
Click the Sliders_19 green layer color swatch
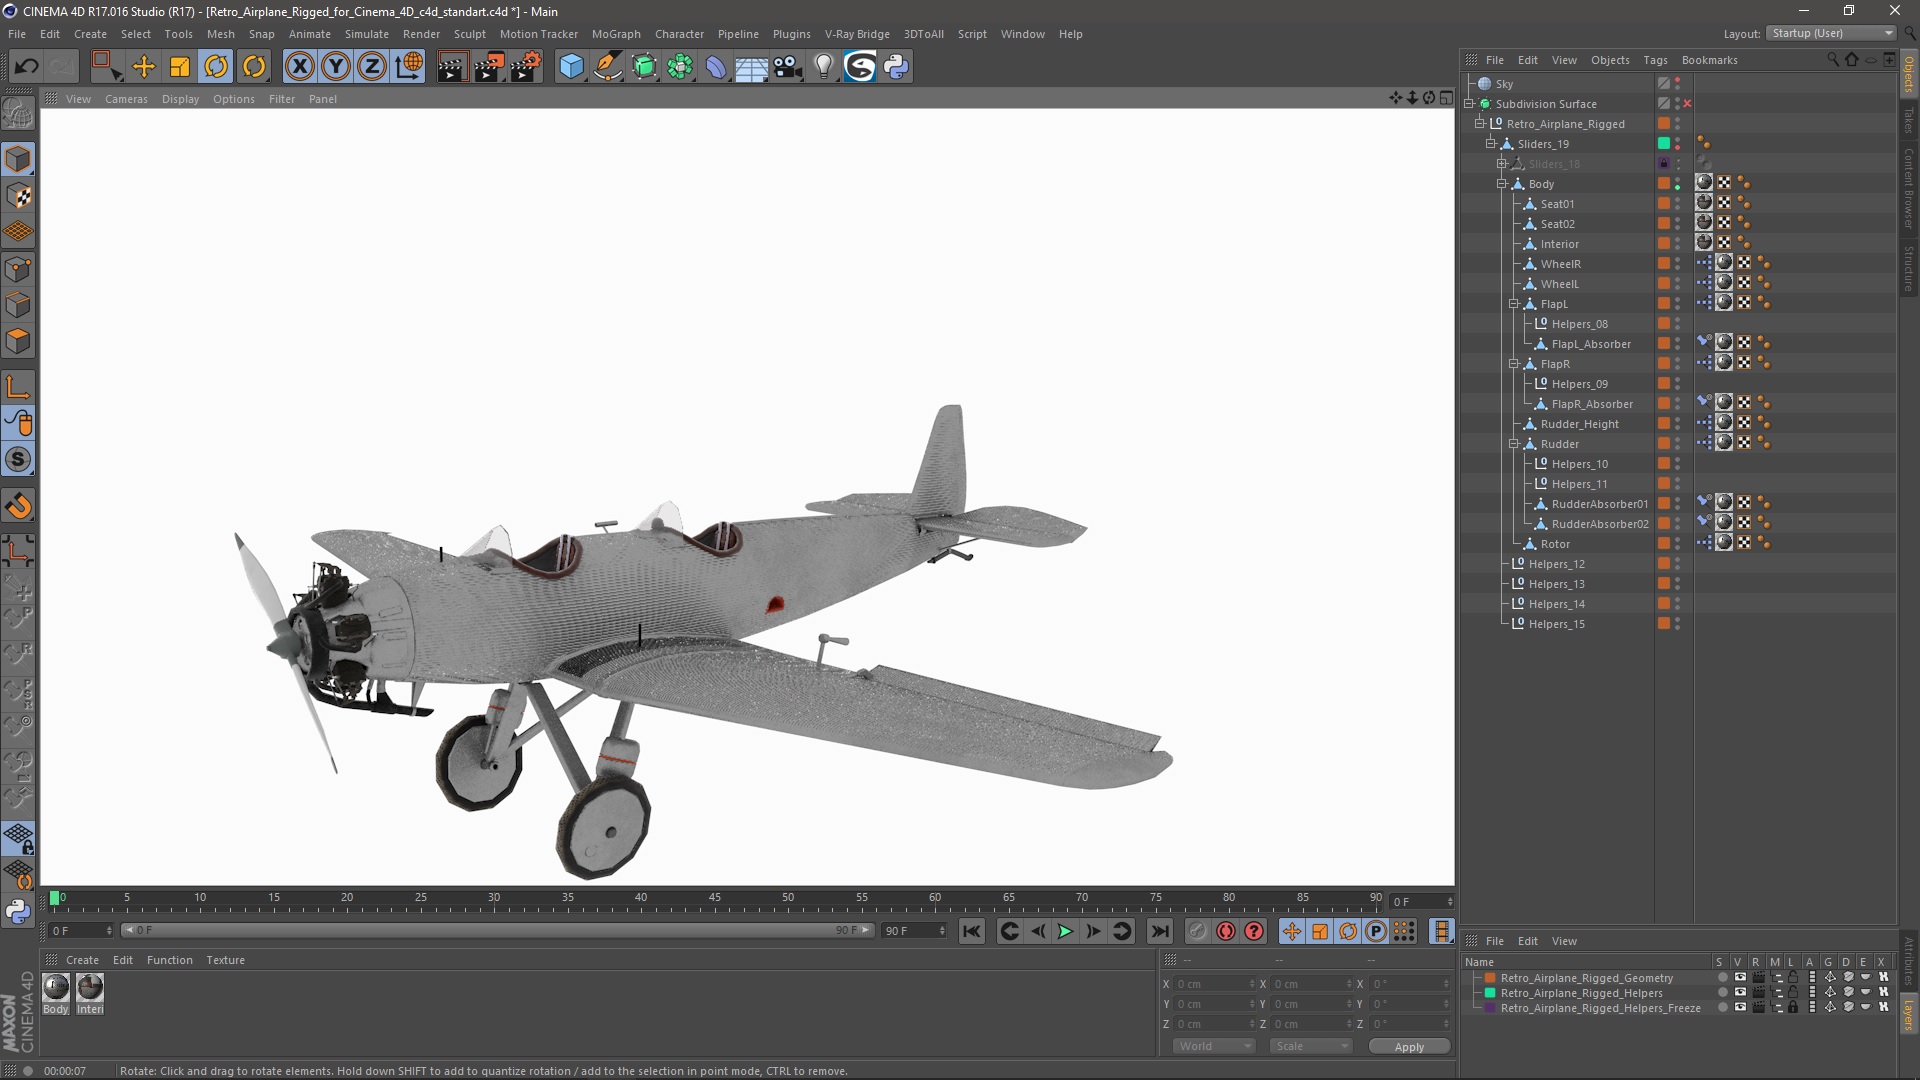coord(1664,144)
